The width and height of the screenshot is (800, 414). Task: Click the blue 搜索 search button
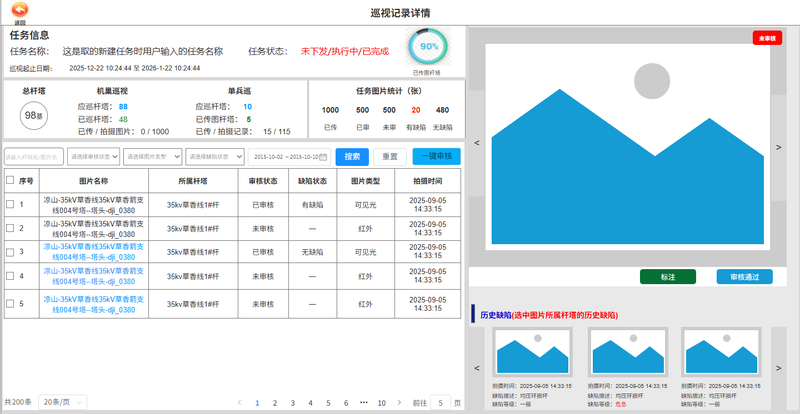[352, 157]
